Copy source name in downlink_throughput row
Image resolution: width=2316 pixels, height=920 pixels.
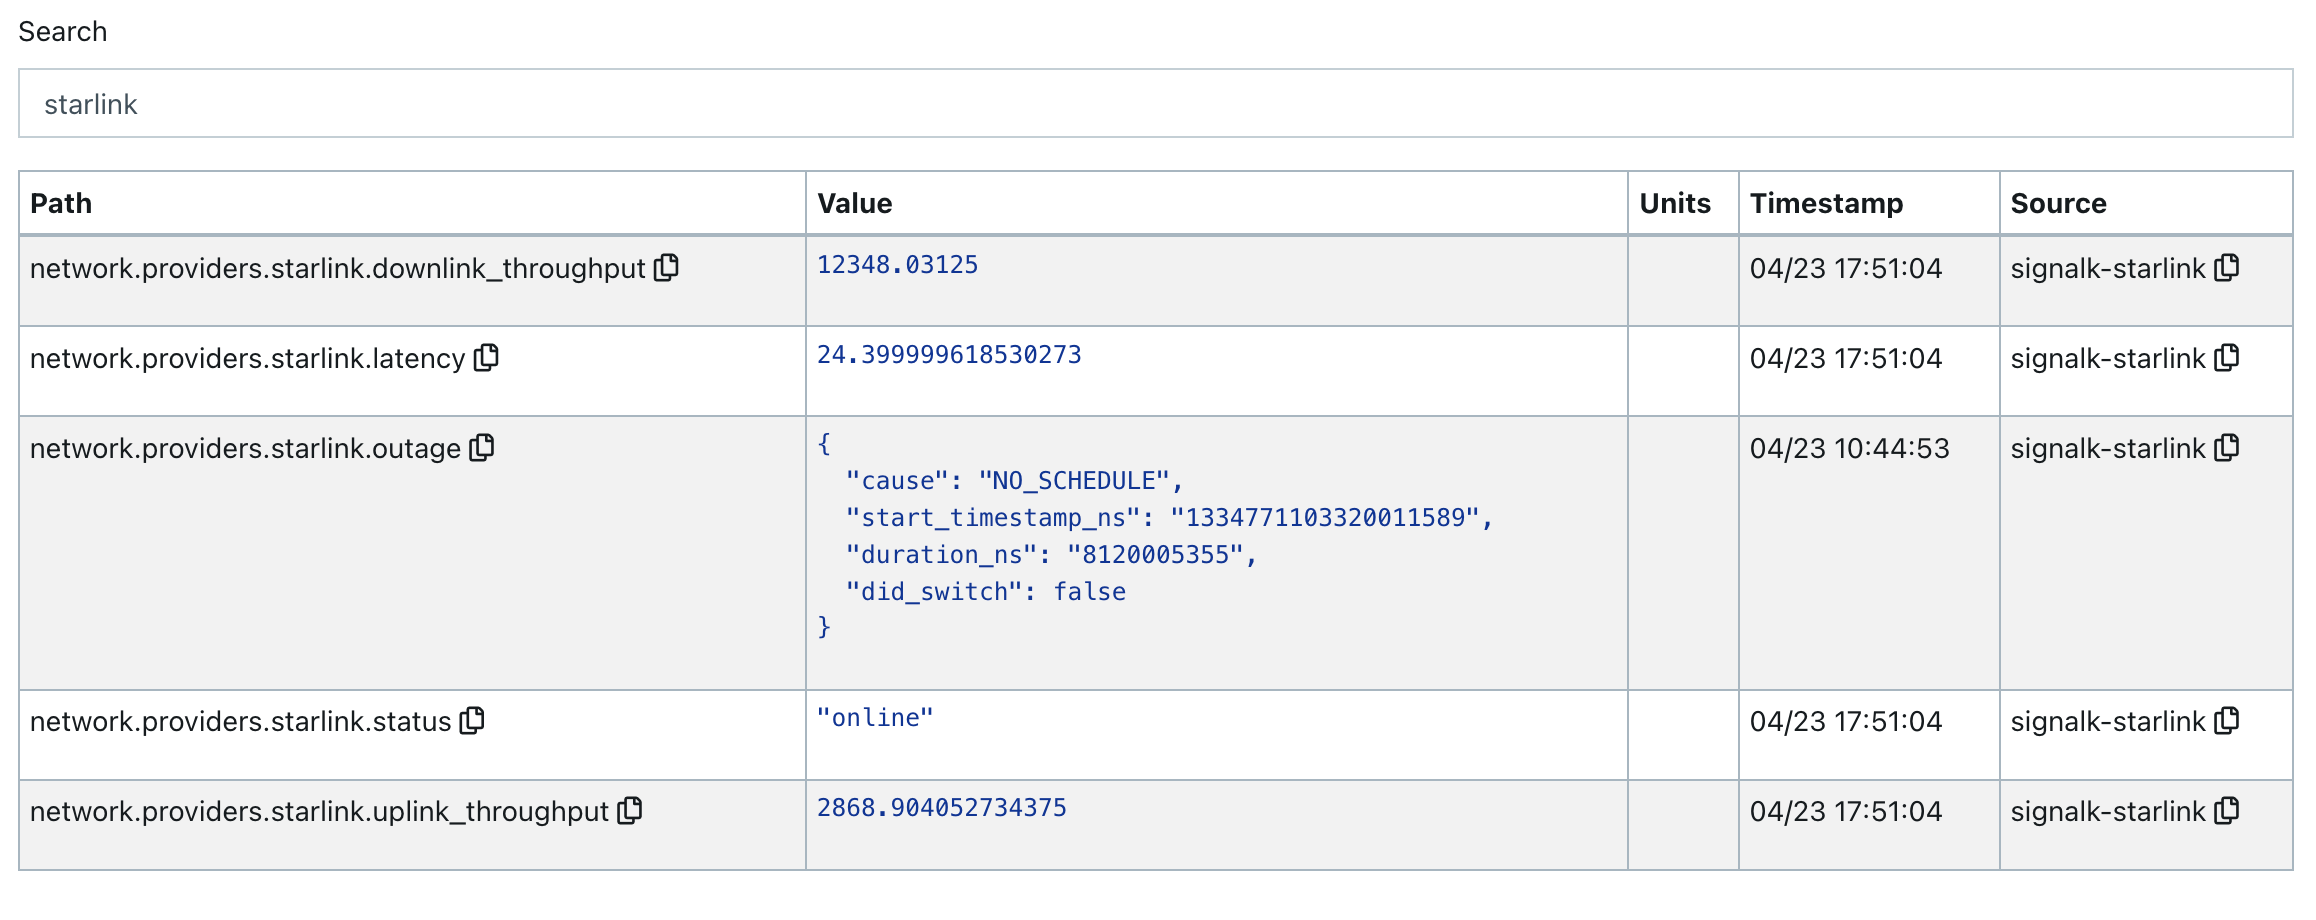(2227, 268)
